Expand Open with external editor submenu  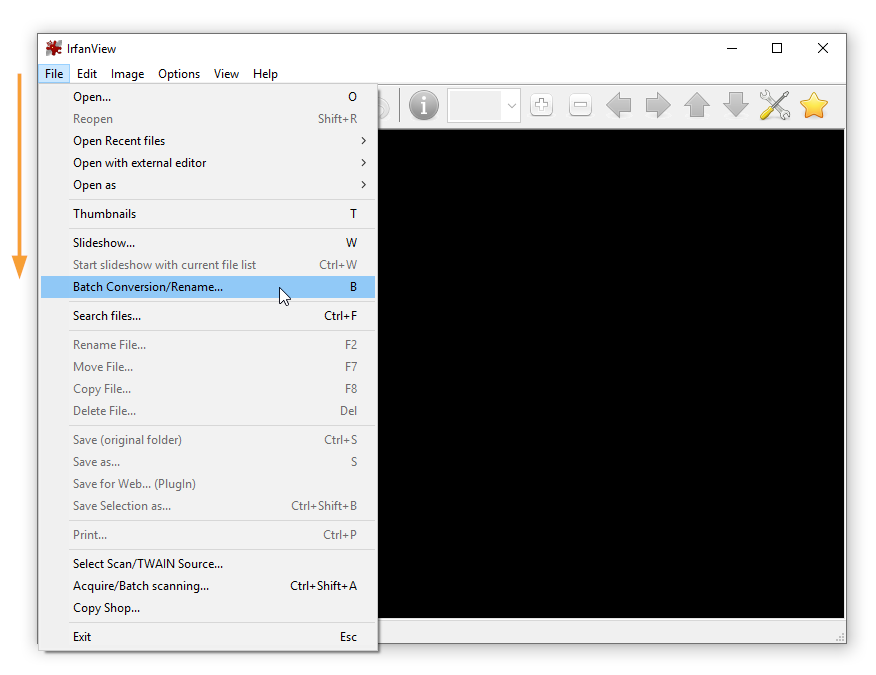click(208, 163)
